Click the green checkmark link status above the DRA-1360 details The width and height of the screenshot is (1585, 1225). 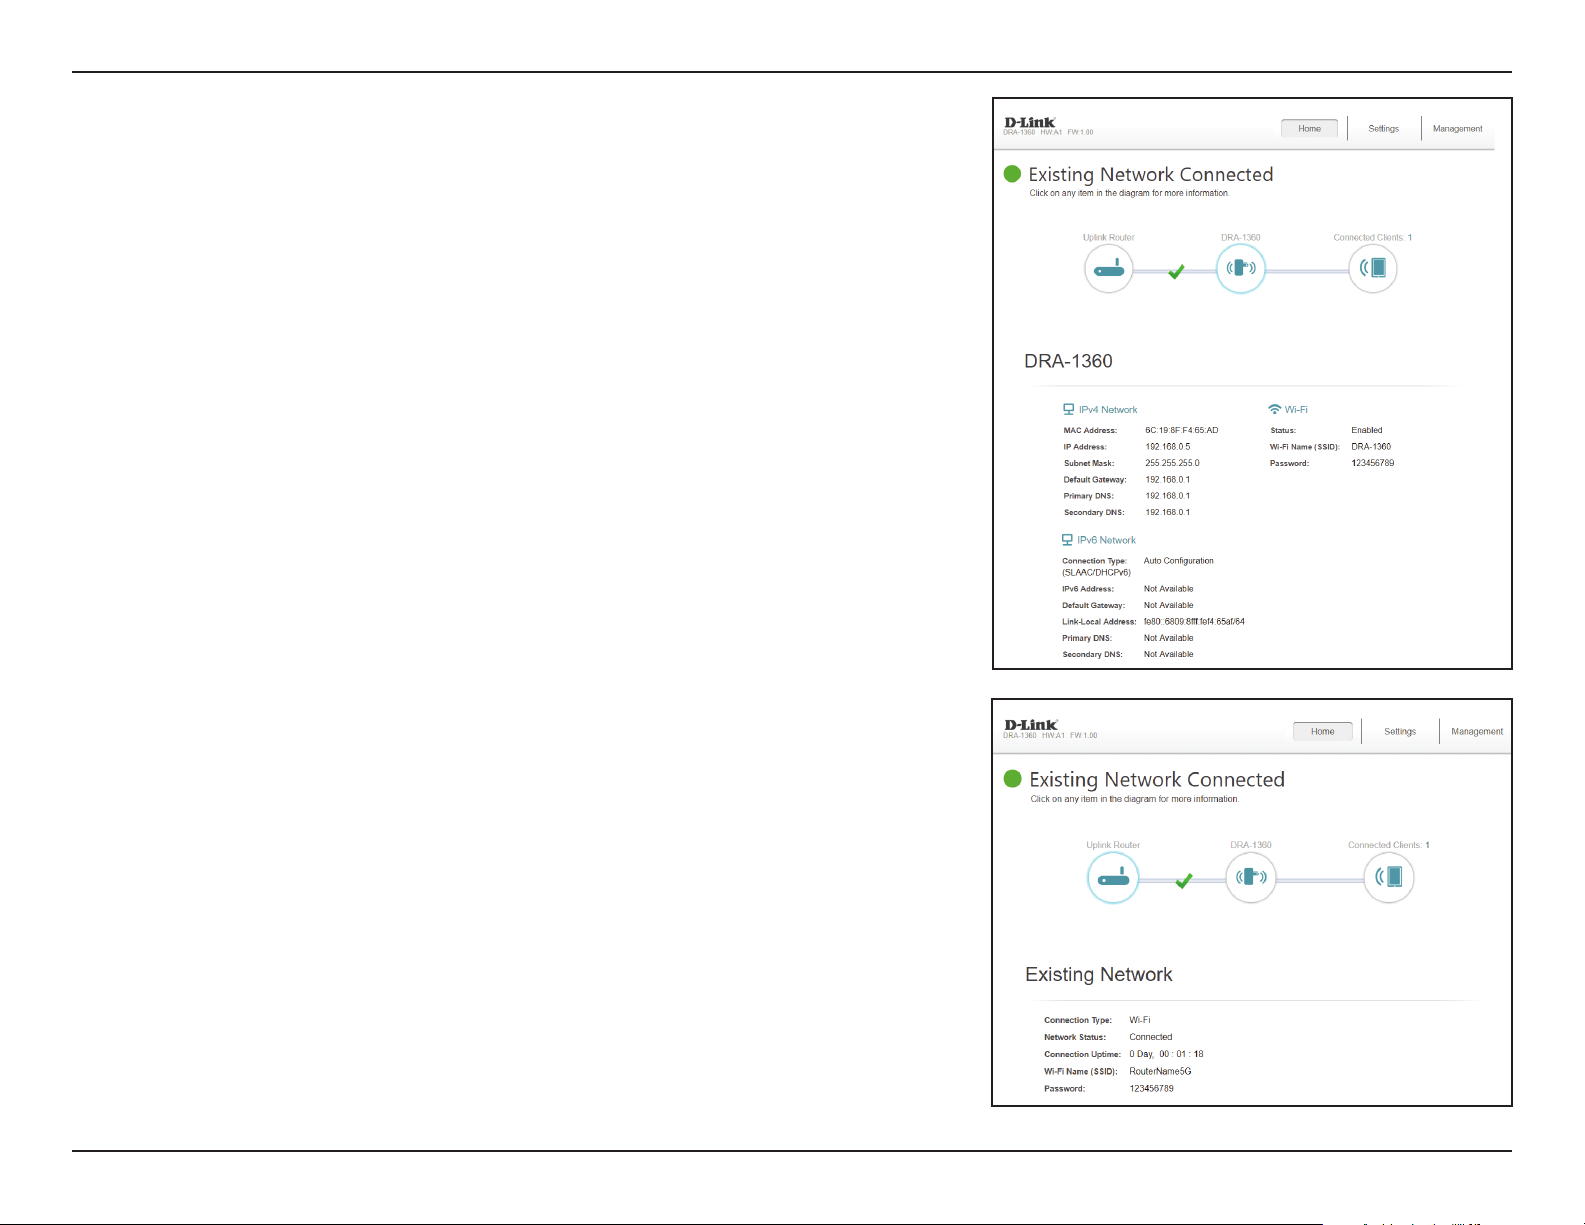1177,271
